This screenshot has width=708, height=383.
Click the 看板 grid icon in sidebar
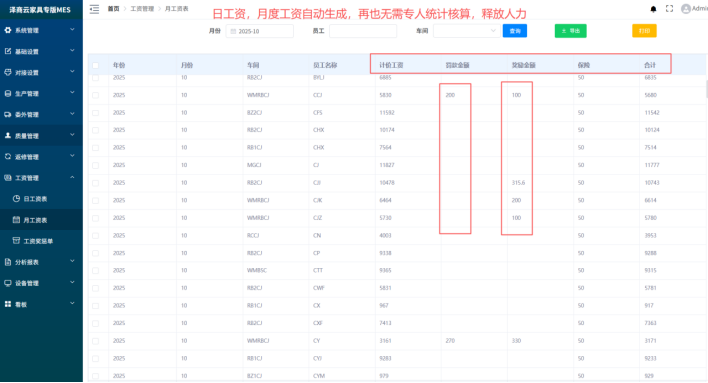coord(8,304)
